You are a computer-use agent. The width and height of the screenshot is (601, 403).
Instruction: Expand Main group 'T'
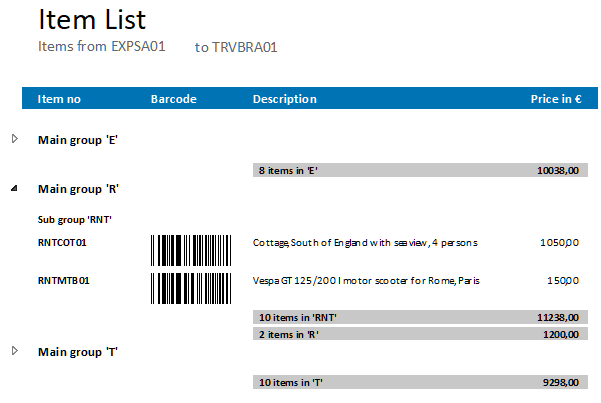(x=15, y=350)
